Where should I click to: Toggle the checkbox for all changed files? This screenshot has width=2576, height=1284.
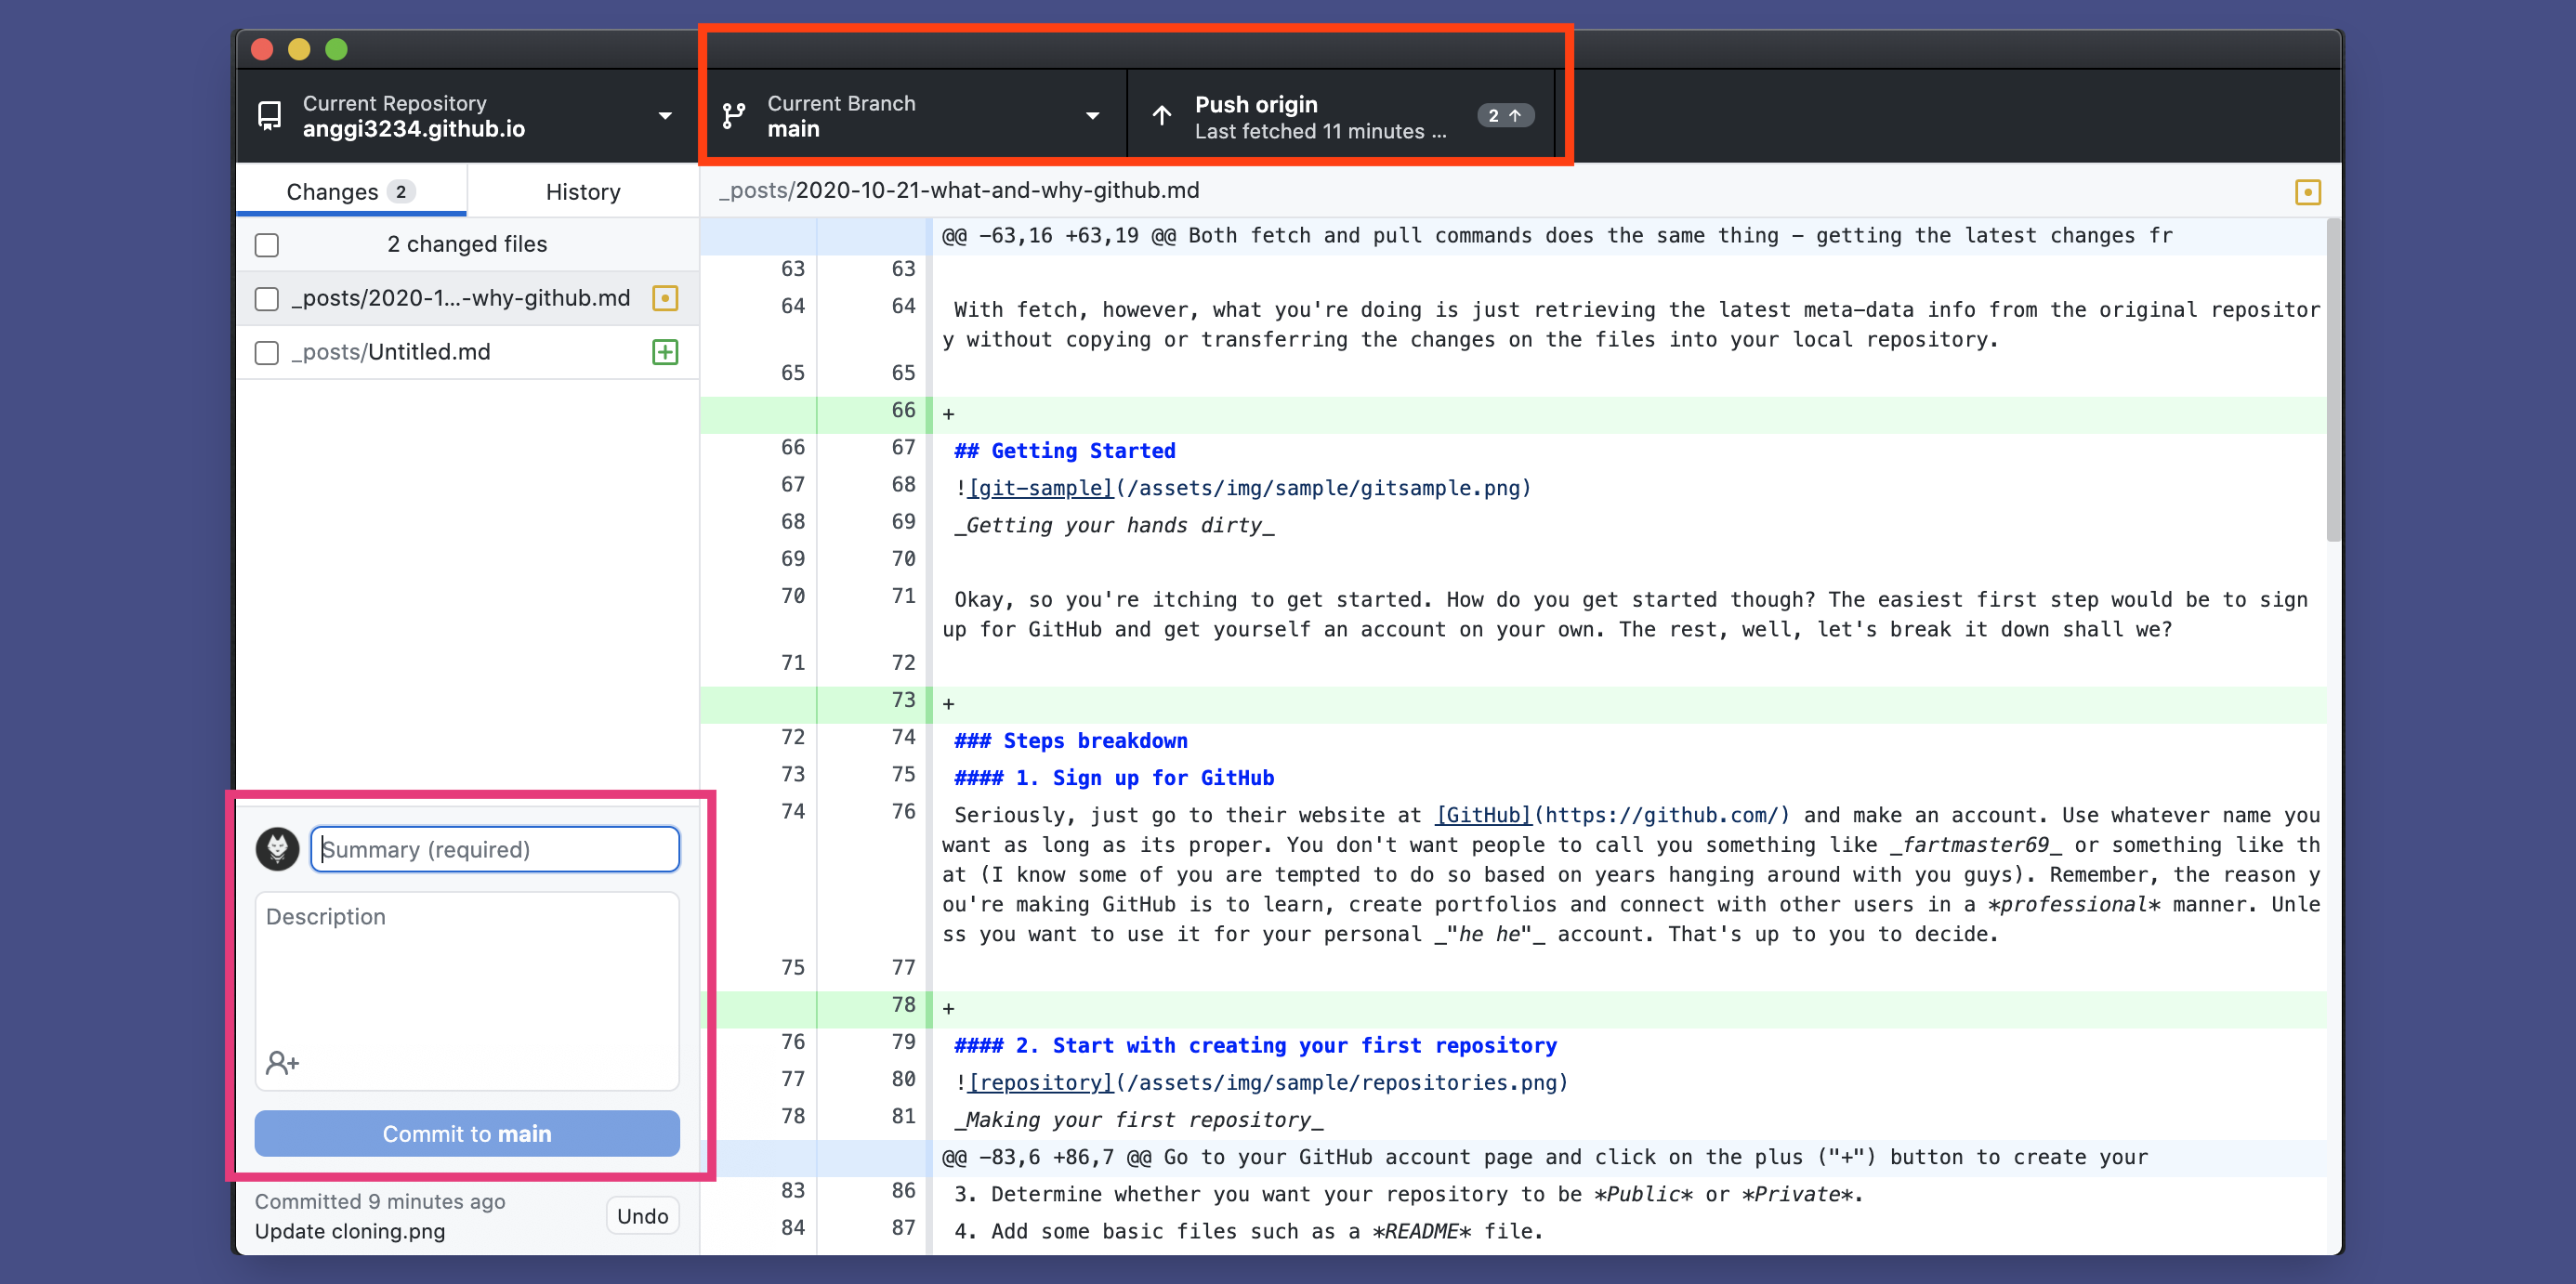[x=267, y=245]
